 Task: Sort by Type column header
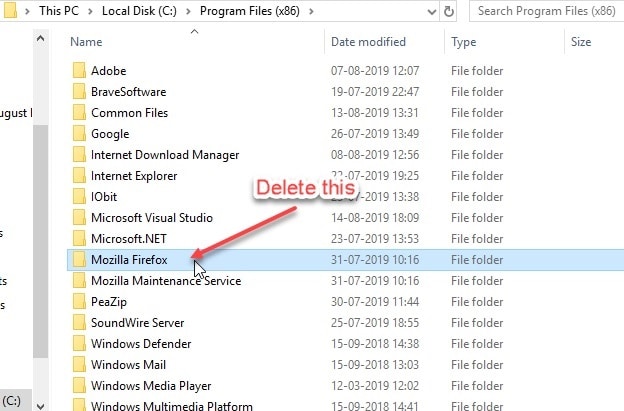tap(463, 42)
